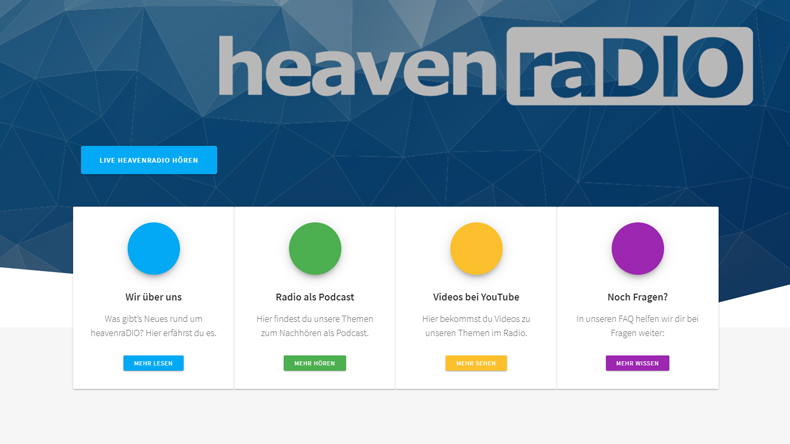Select the heading Radio als Podcast

315,297
